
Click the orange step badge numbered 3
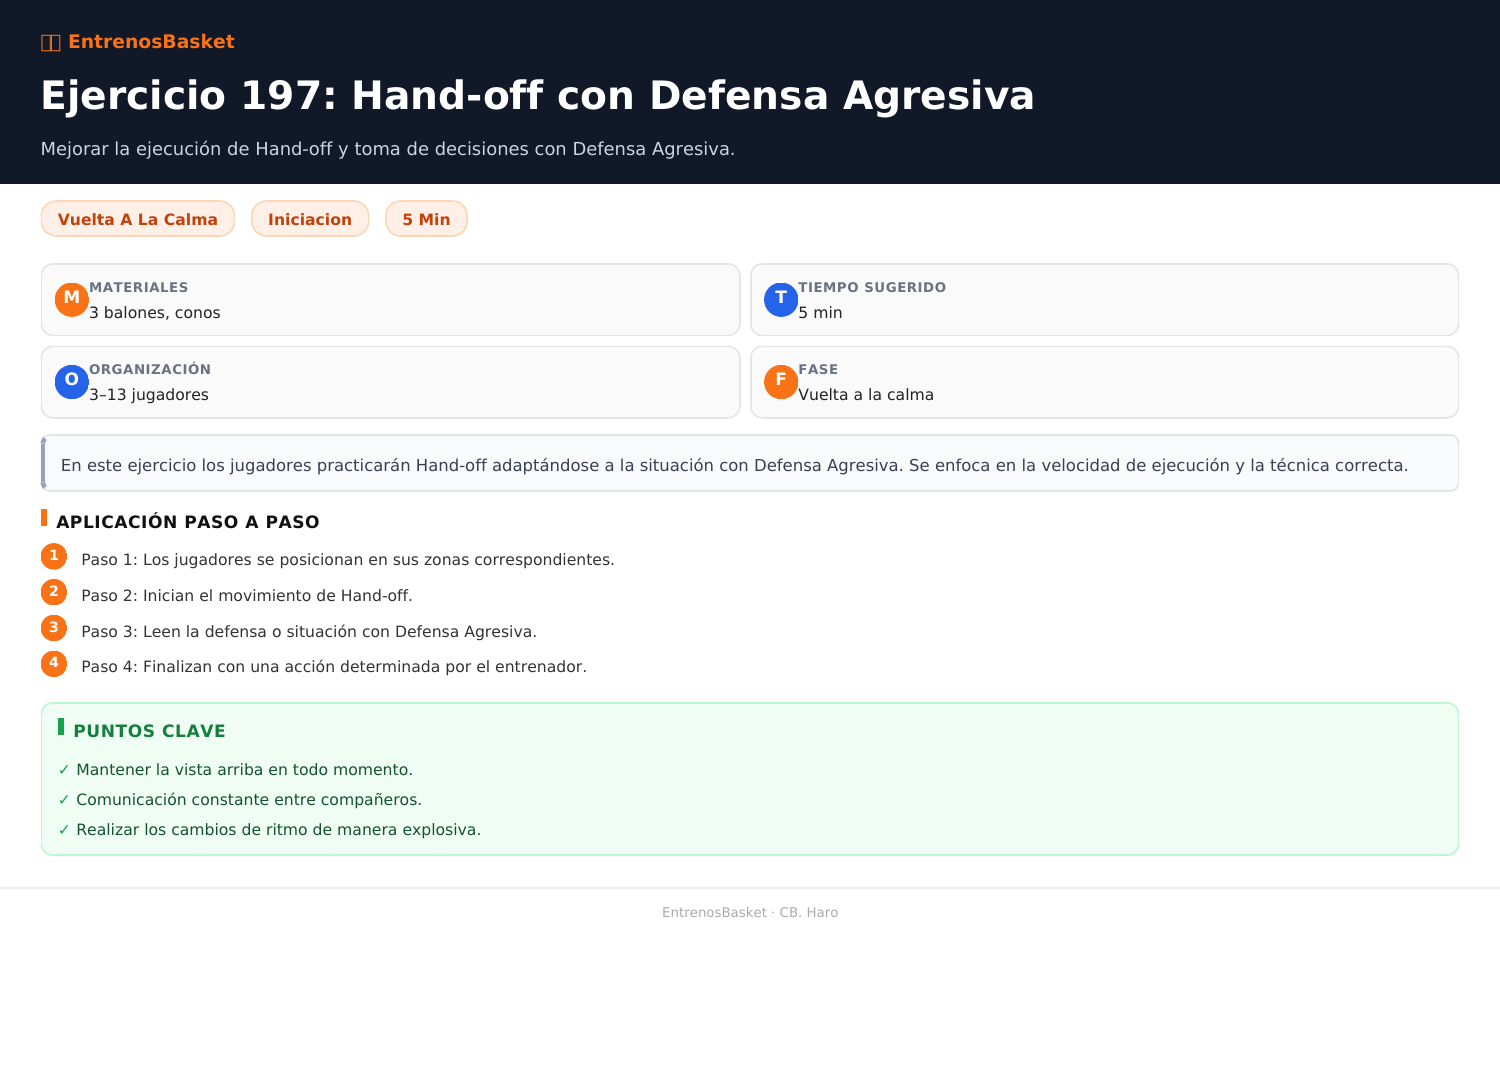(54, 628)
